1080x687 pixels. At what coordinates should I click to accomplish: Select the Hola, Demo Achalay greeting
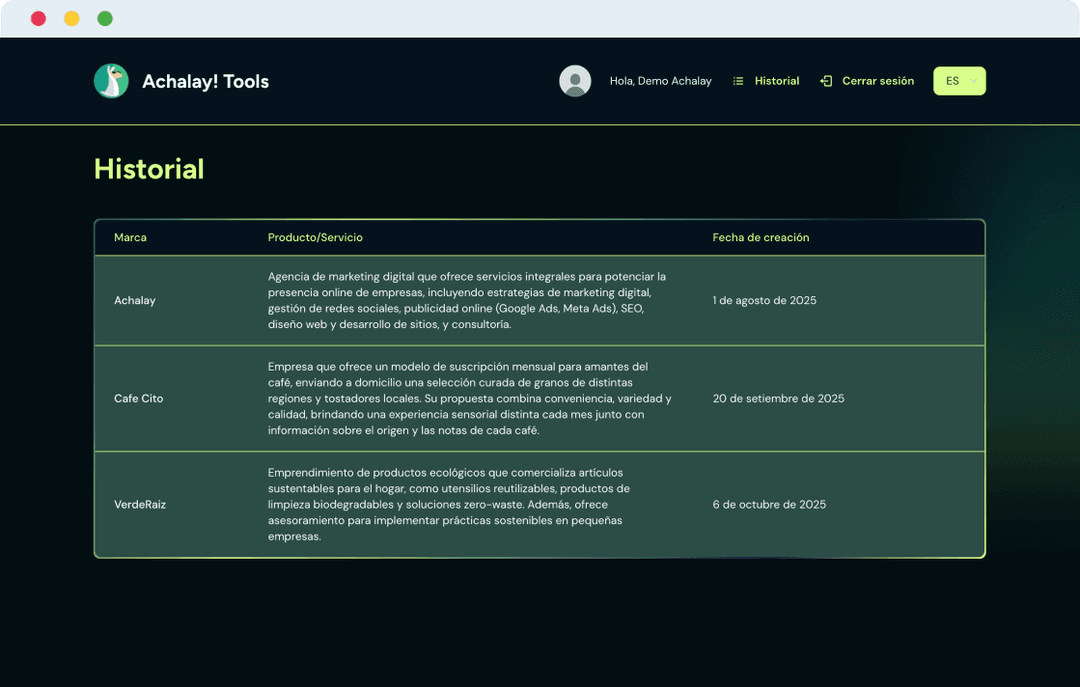[660, 81]
